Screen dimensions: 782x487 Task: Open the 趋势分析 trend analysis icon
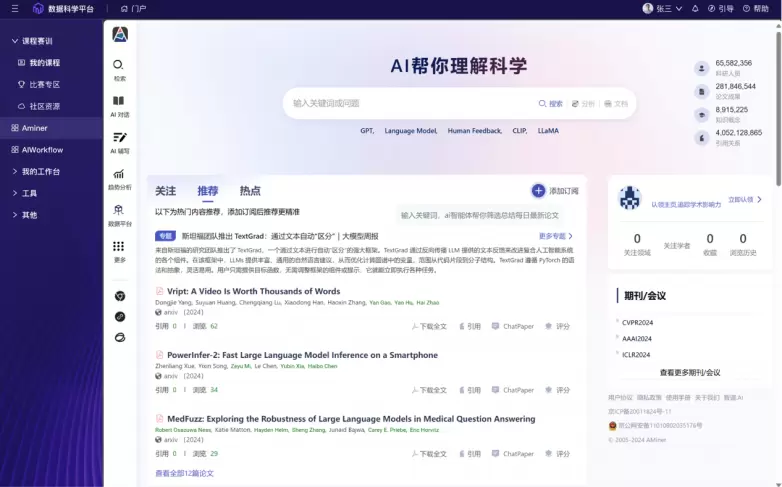pos(119,174)
